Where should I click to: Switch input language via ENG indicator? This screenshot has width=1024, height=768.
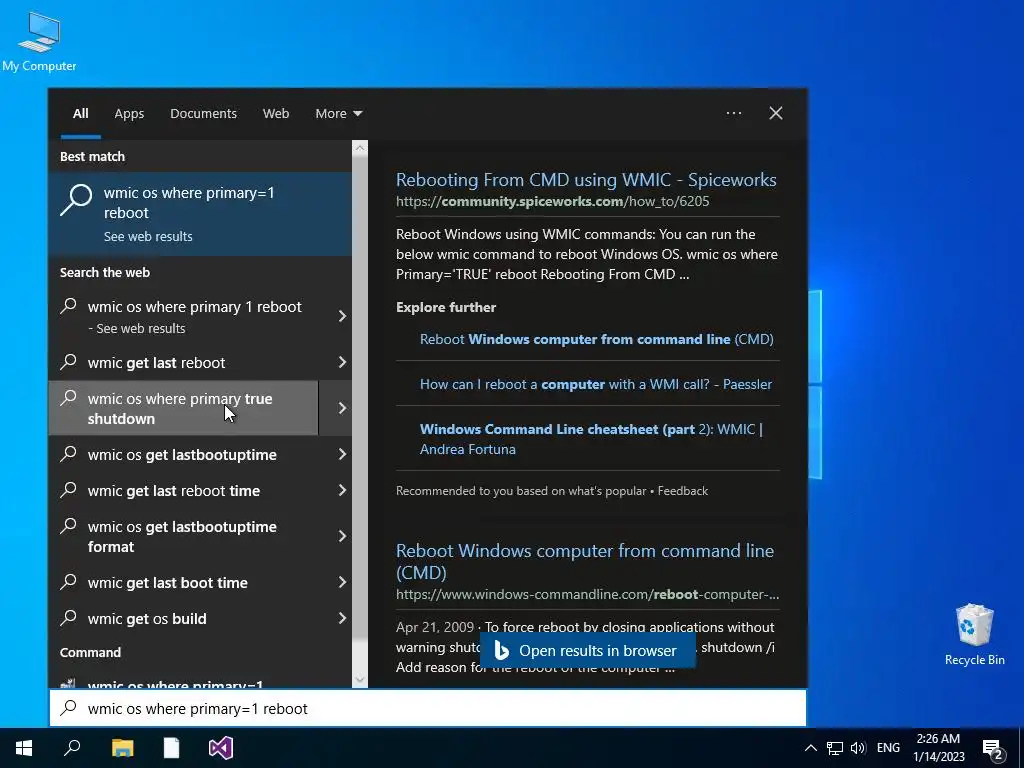pos(888,748)
